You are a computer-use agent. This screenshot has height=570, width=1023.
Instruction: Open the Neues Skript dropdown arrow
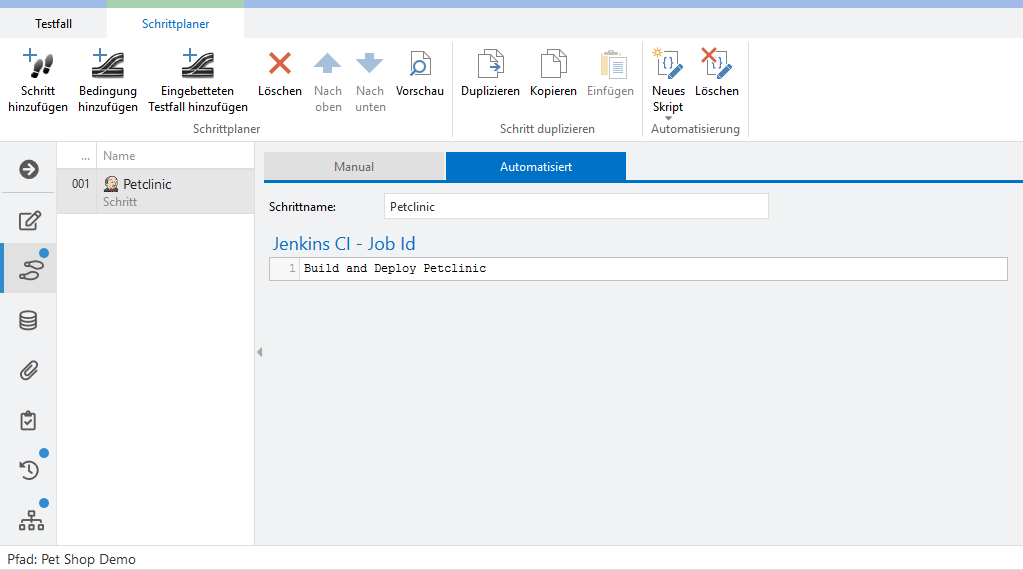(668, 119)
